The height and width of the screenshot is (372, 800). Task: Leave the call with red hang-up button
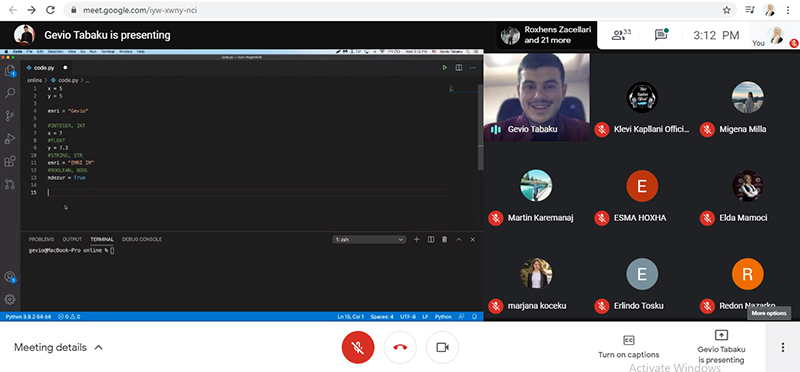click(400, 348)
